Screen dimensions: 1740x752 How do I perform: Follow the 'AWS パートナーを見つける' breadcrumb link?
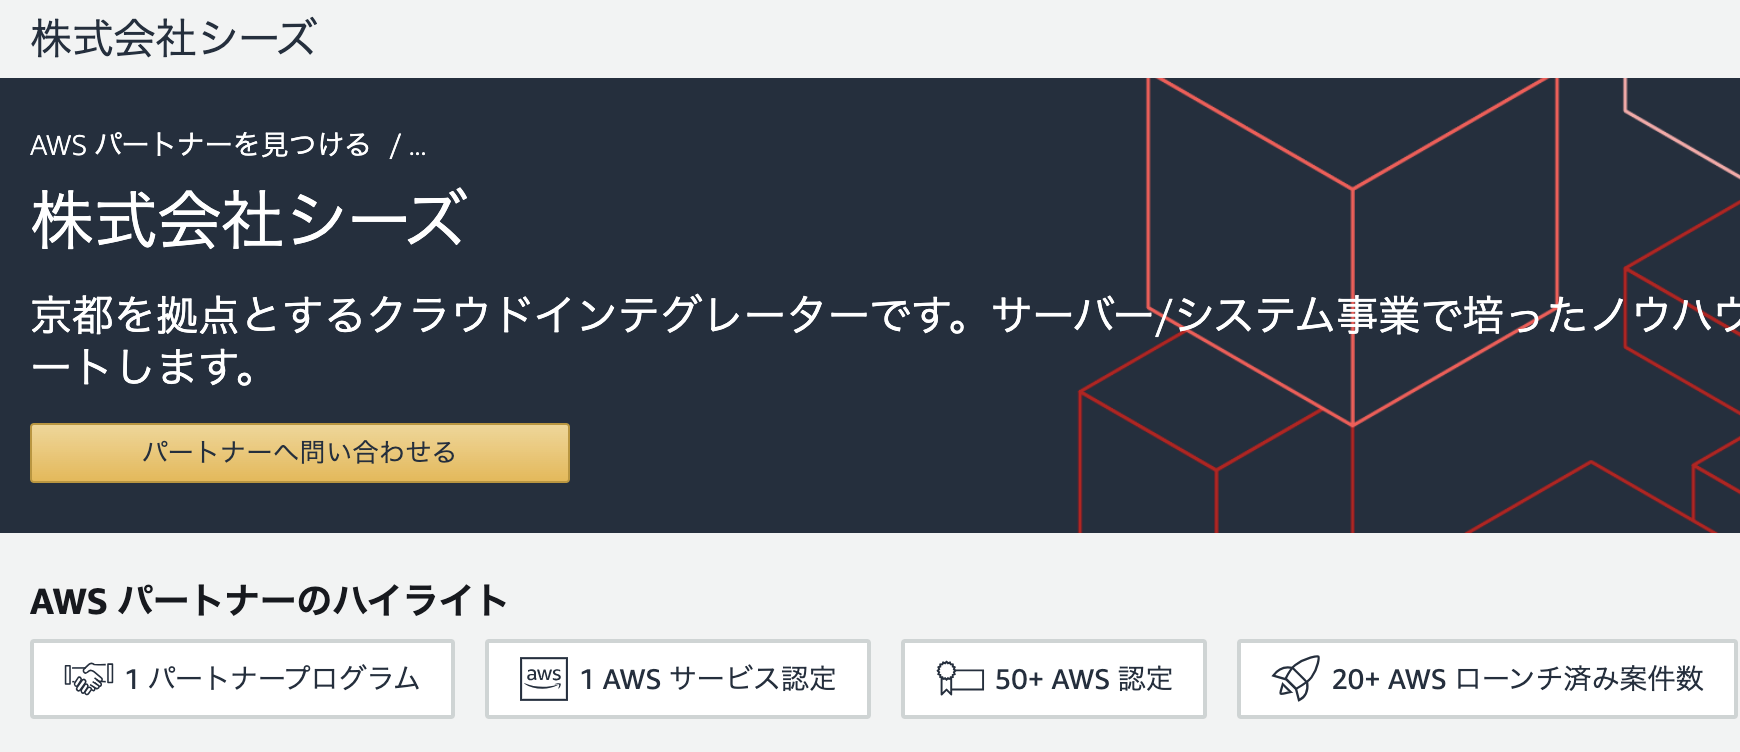click(200, 145)
